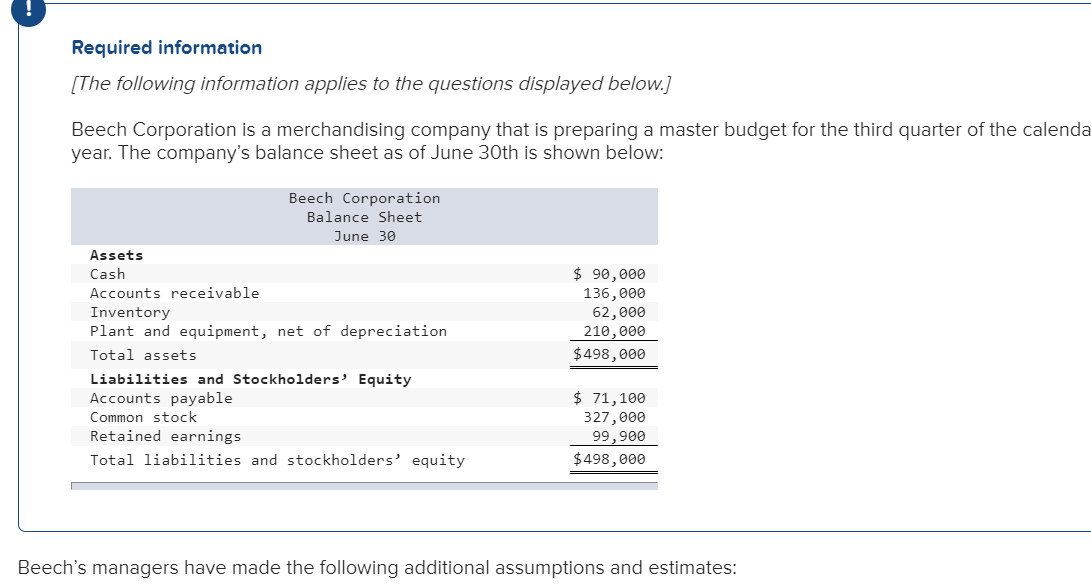Click the Cash row label

point(108,274)
